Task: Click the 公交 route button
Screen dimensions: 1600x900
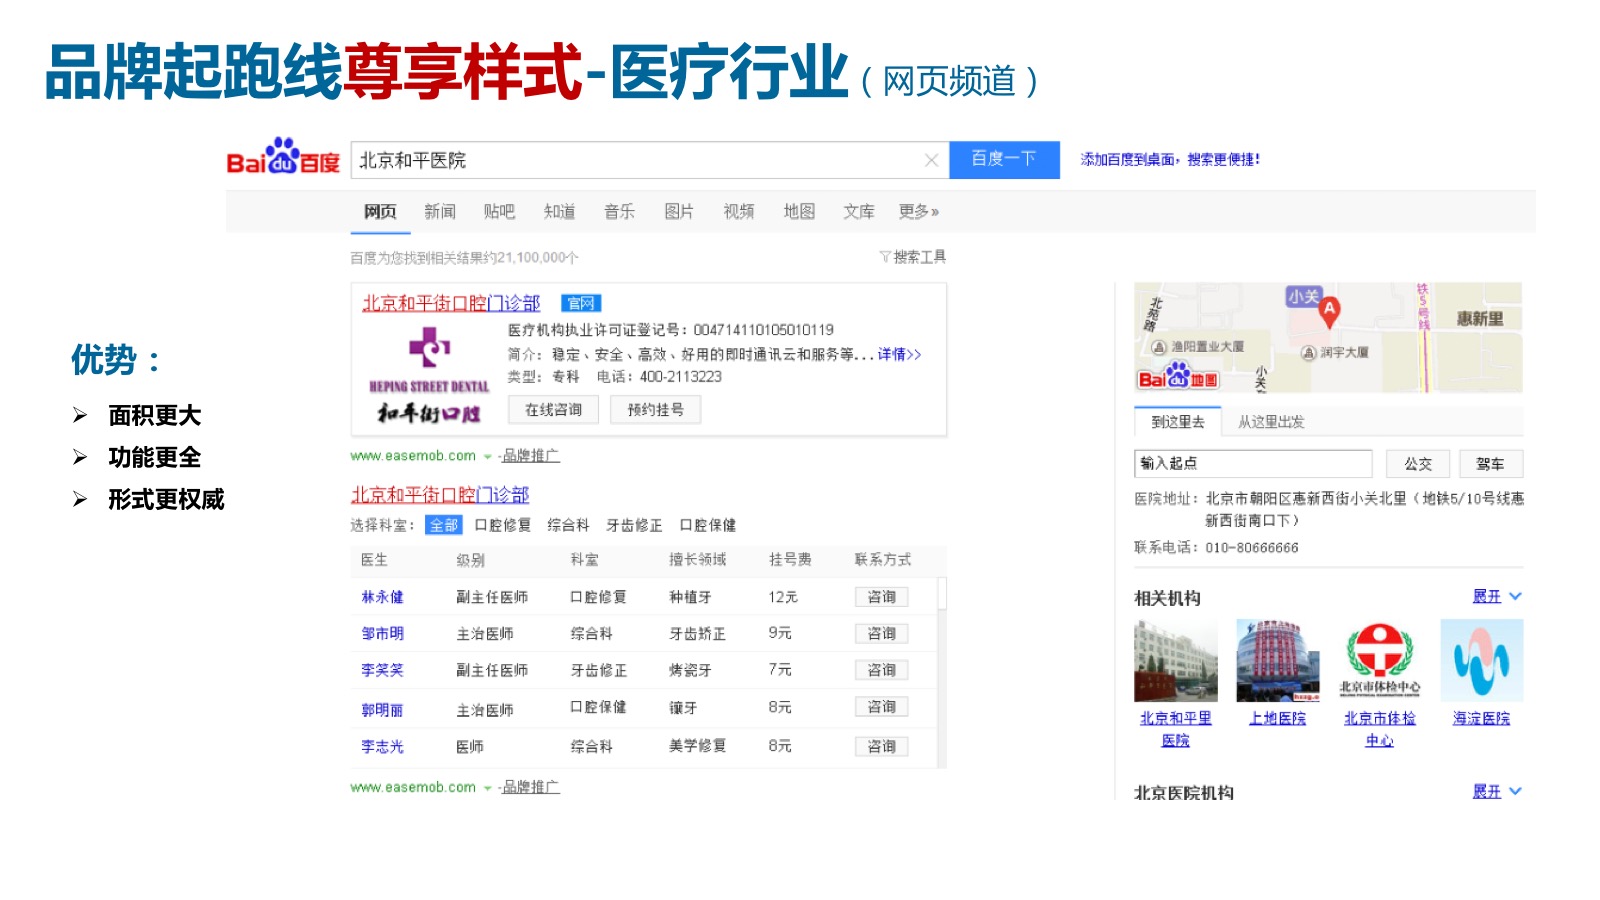Action: [1418, 464]
